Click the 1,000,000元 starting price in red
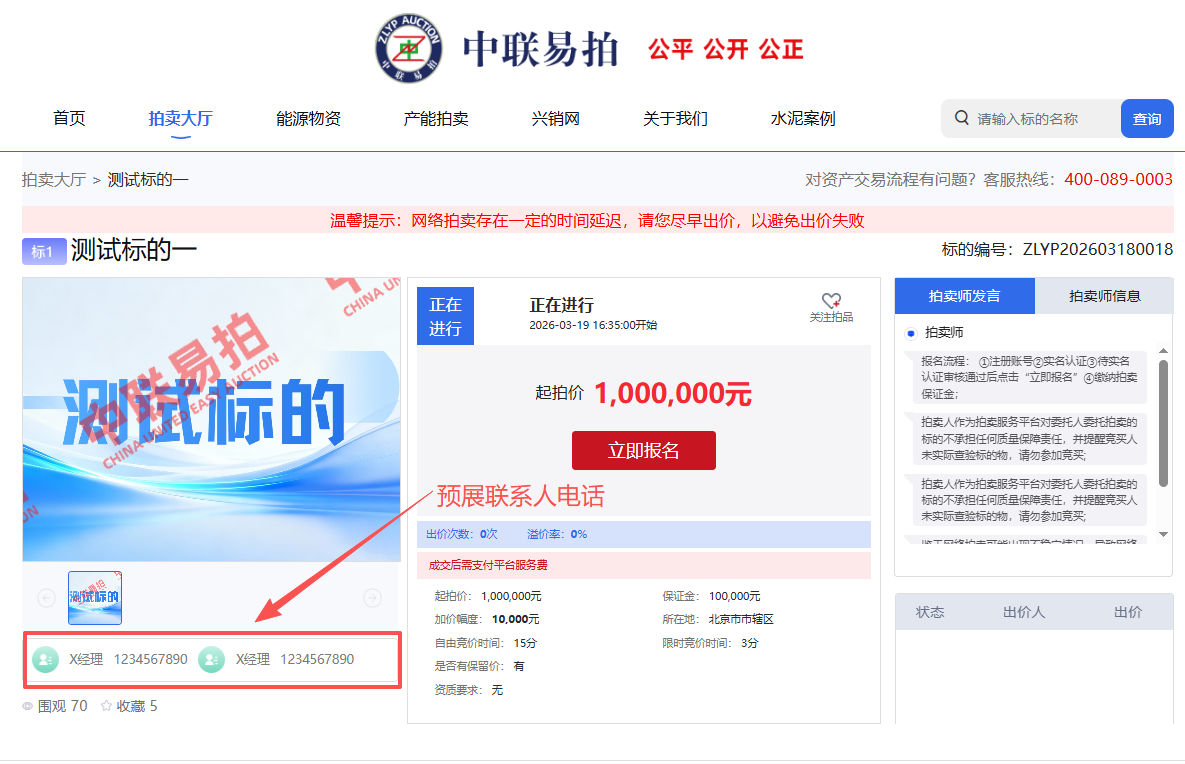The image size is (1185, 764). pyautogui.click(x=673, y=394)
